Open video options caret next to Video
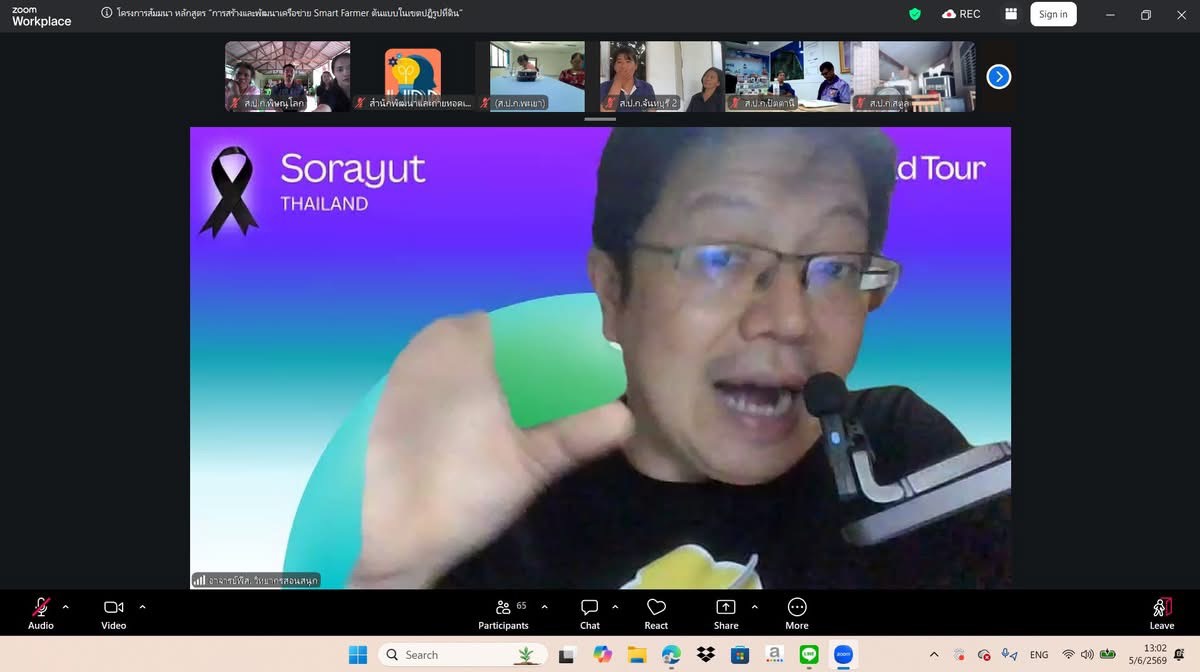 [x=142, y=607]
